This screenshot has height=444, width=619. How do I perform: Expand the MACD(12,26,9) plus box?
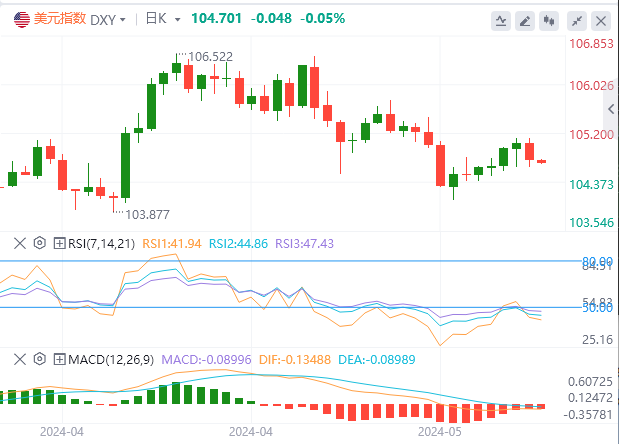(59, 358)
